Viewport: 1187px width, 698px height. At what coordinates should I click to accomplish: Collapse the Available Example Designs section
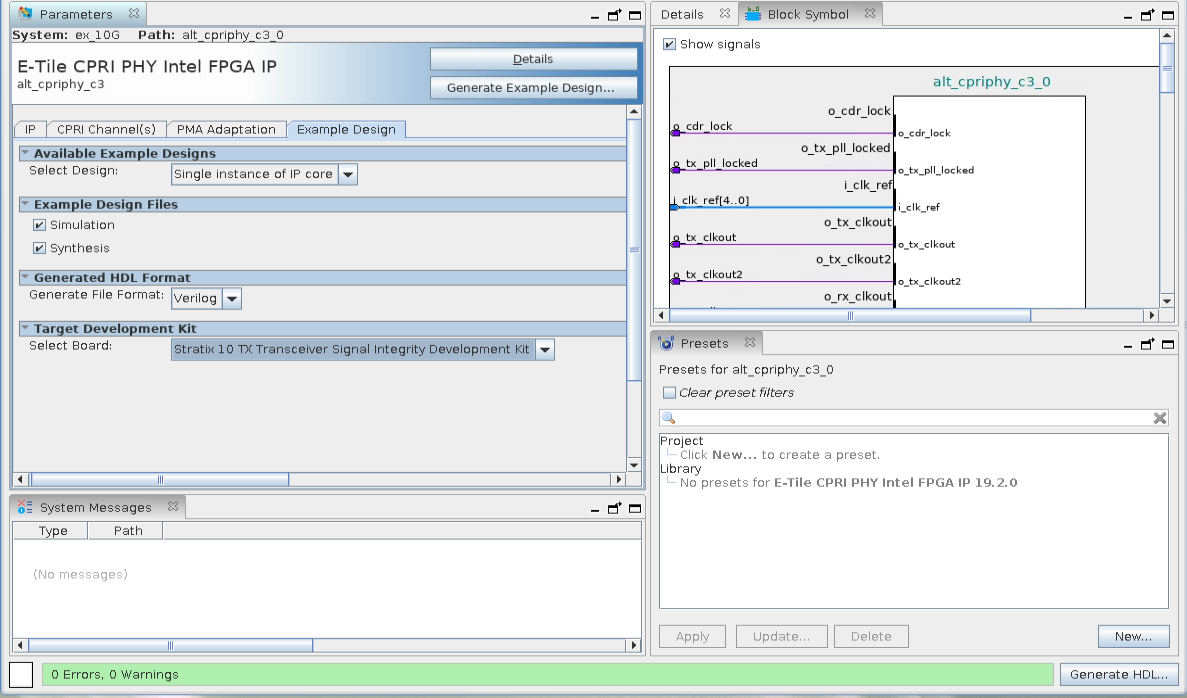pyautogui.click(x=25, y=153)
